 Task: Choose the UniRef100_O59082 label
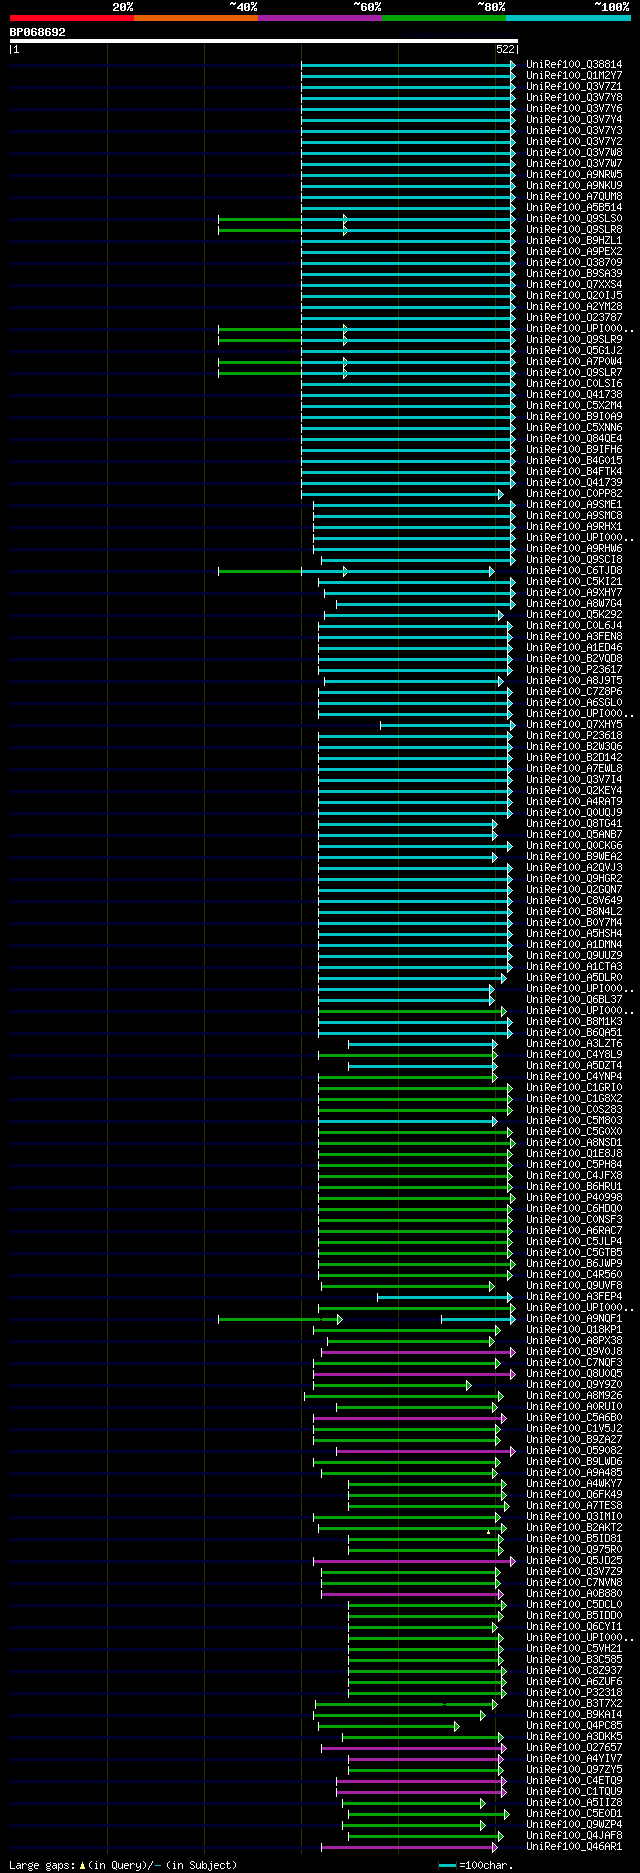(x=574, y=1451)
